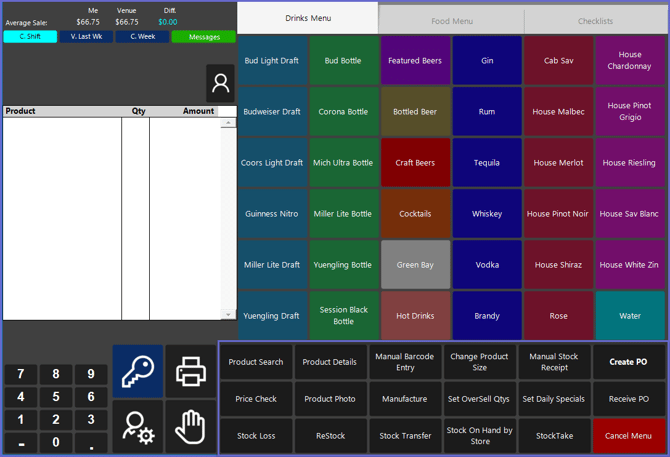Tap number 7 on keypad
The height and width of the screenshot is (457, 670).
coord(21,374)
